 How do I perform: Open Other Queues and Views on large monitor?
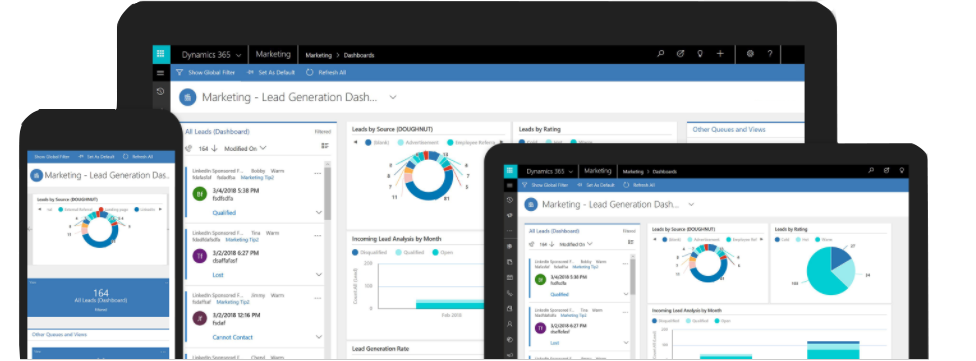click(729, 129)
